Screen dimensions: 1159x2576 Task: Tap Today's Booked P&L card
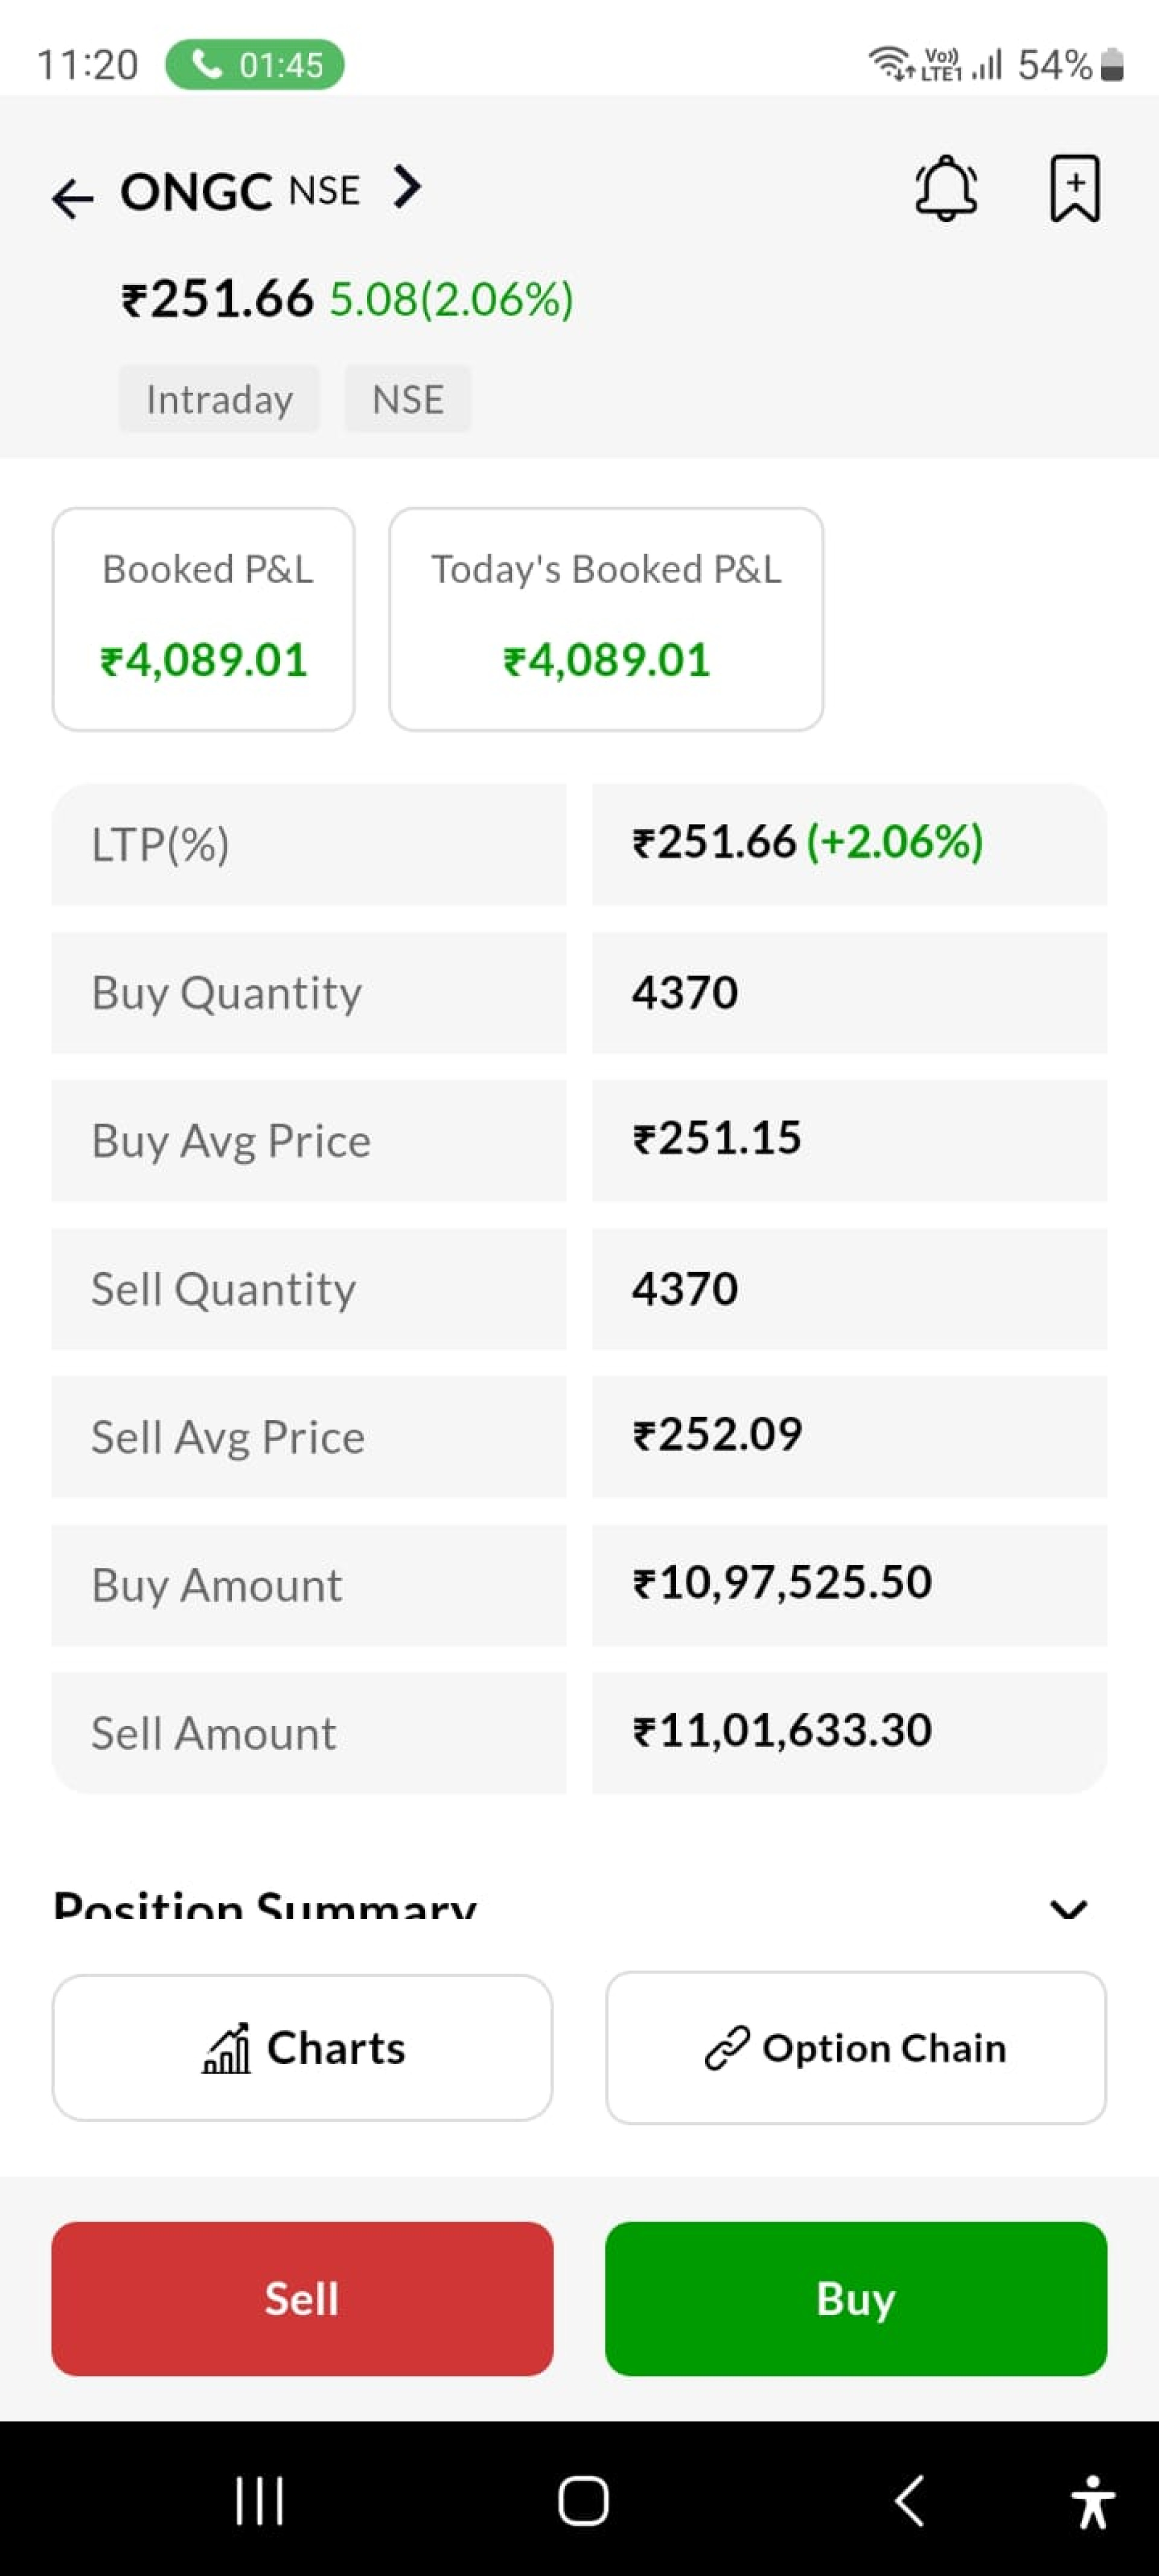606,619
